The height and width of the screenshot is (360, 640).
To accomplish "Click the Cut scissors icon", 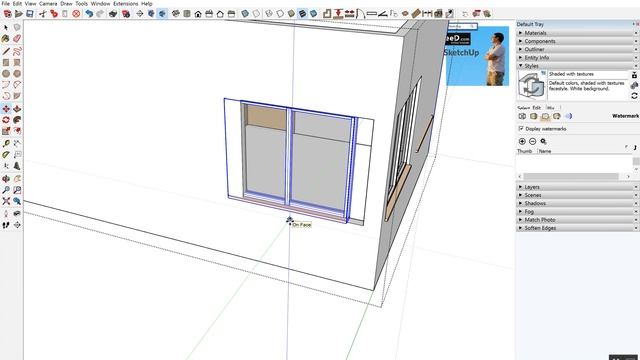I will coord(43,13).
